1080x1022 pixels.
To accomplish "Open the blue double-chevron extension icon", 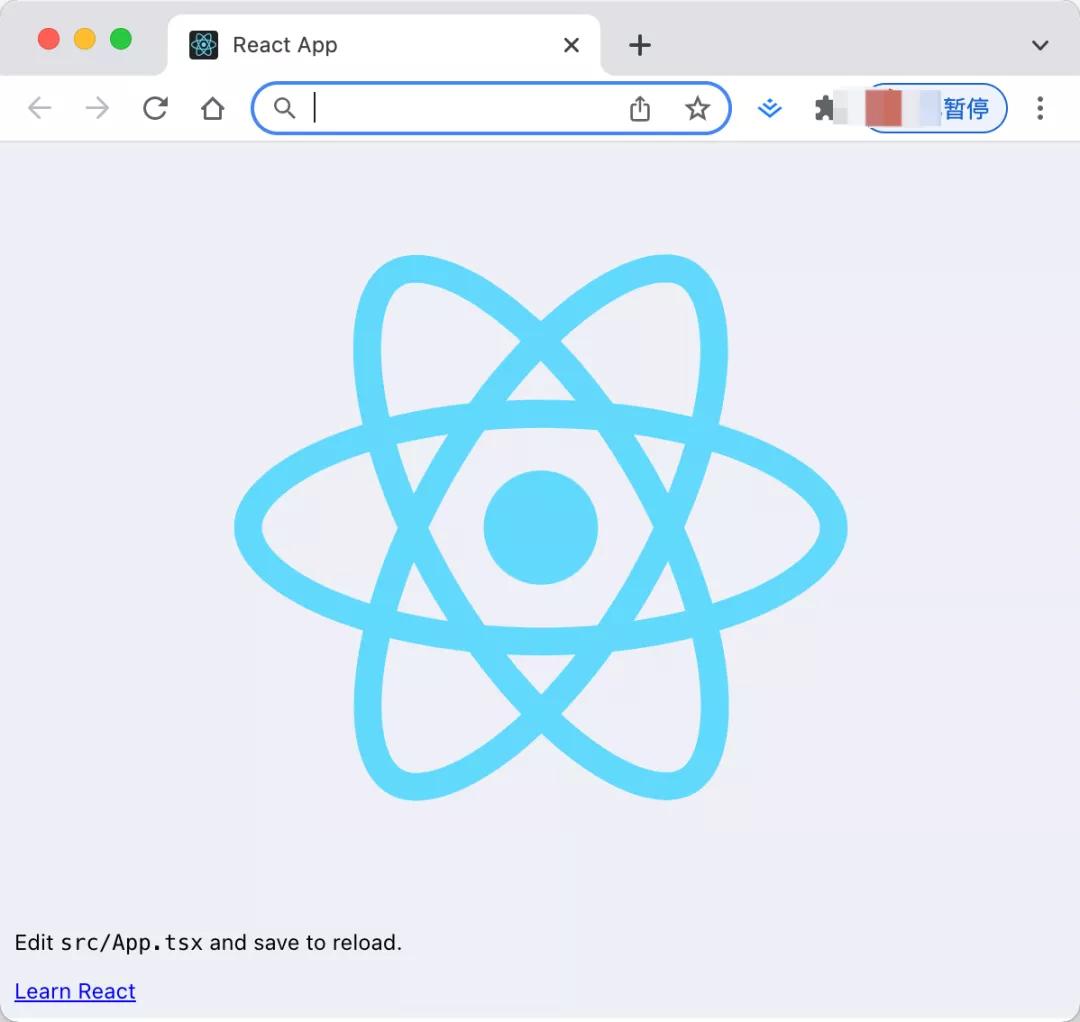I will click(x=769, y=108).
